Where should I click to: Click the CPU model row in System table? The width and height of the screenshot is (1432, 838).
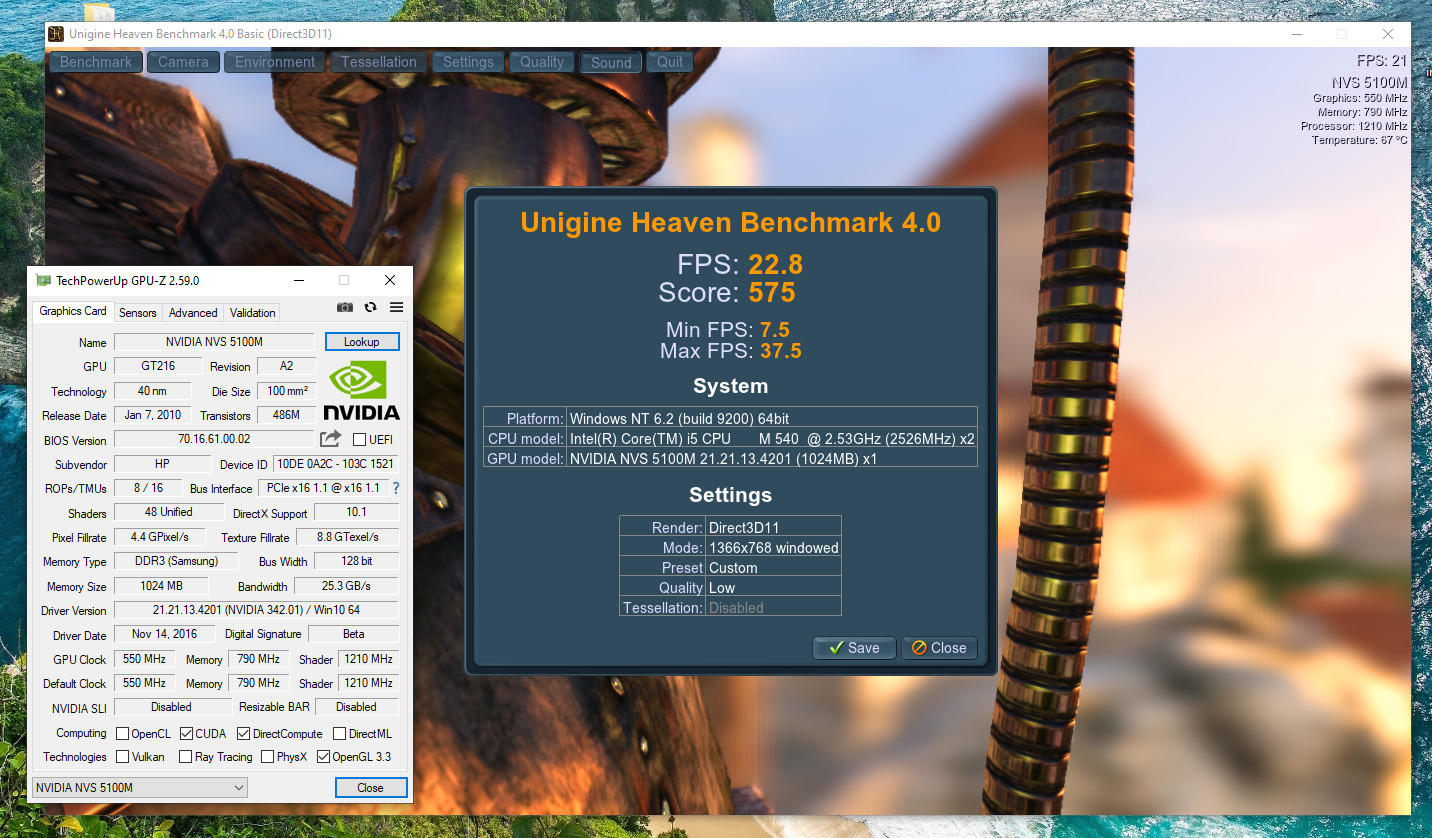[730, 438]
